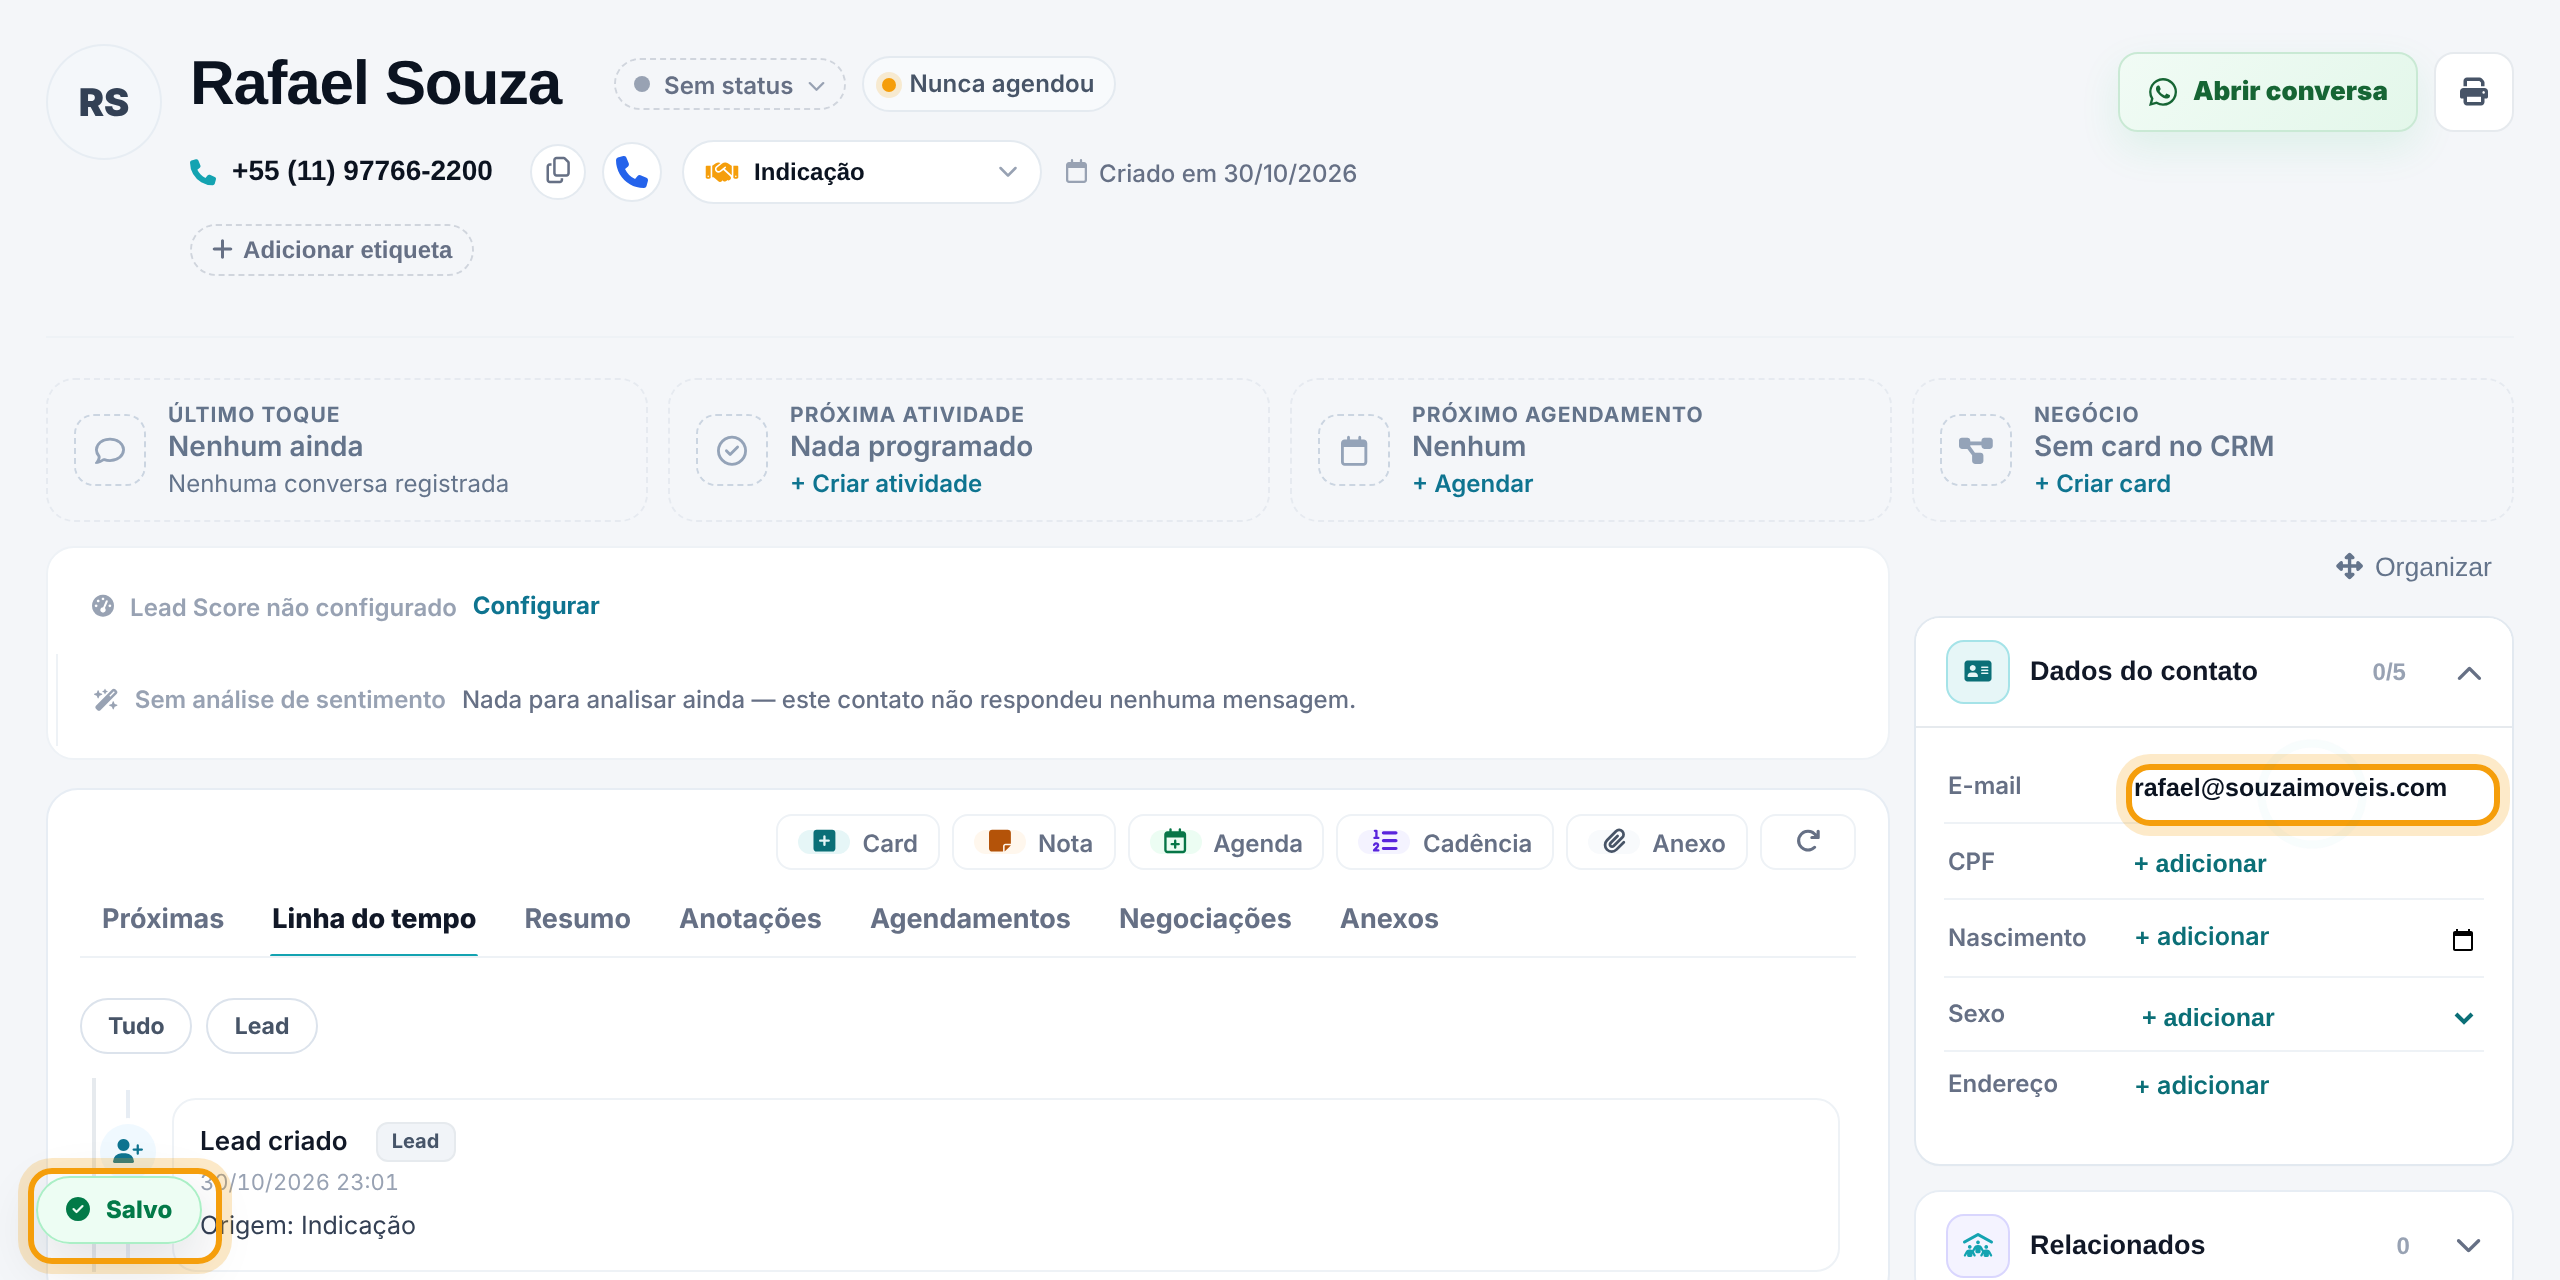Select the Lead filter chip
2560x1280 pixels.
[262, 1026]
